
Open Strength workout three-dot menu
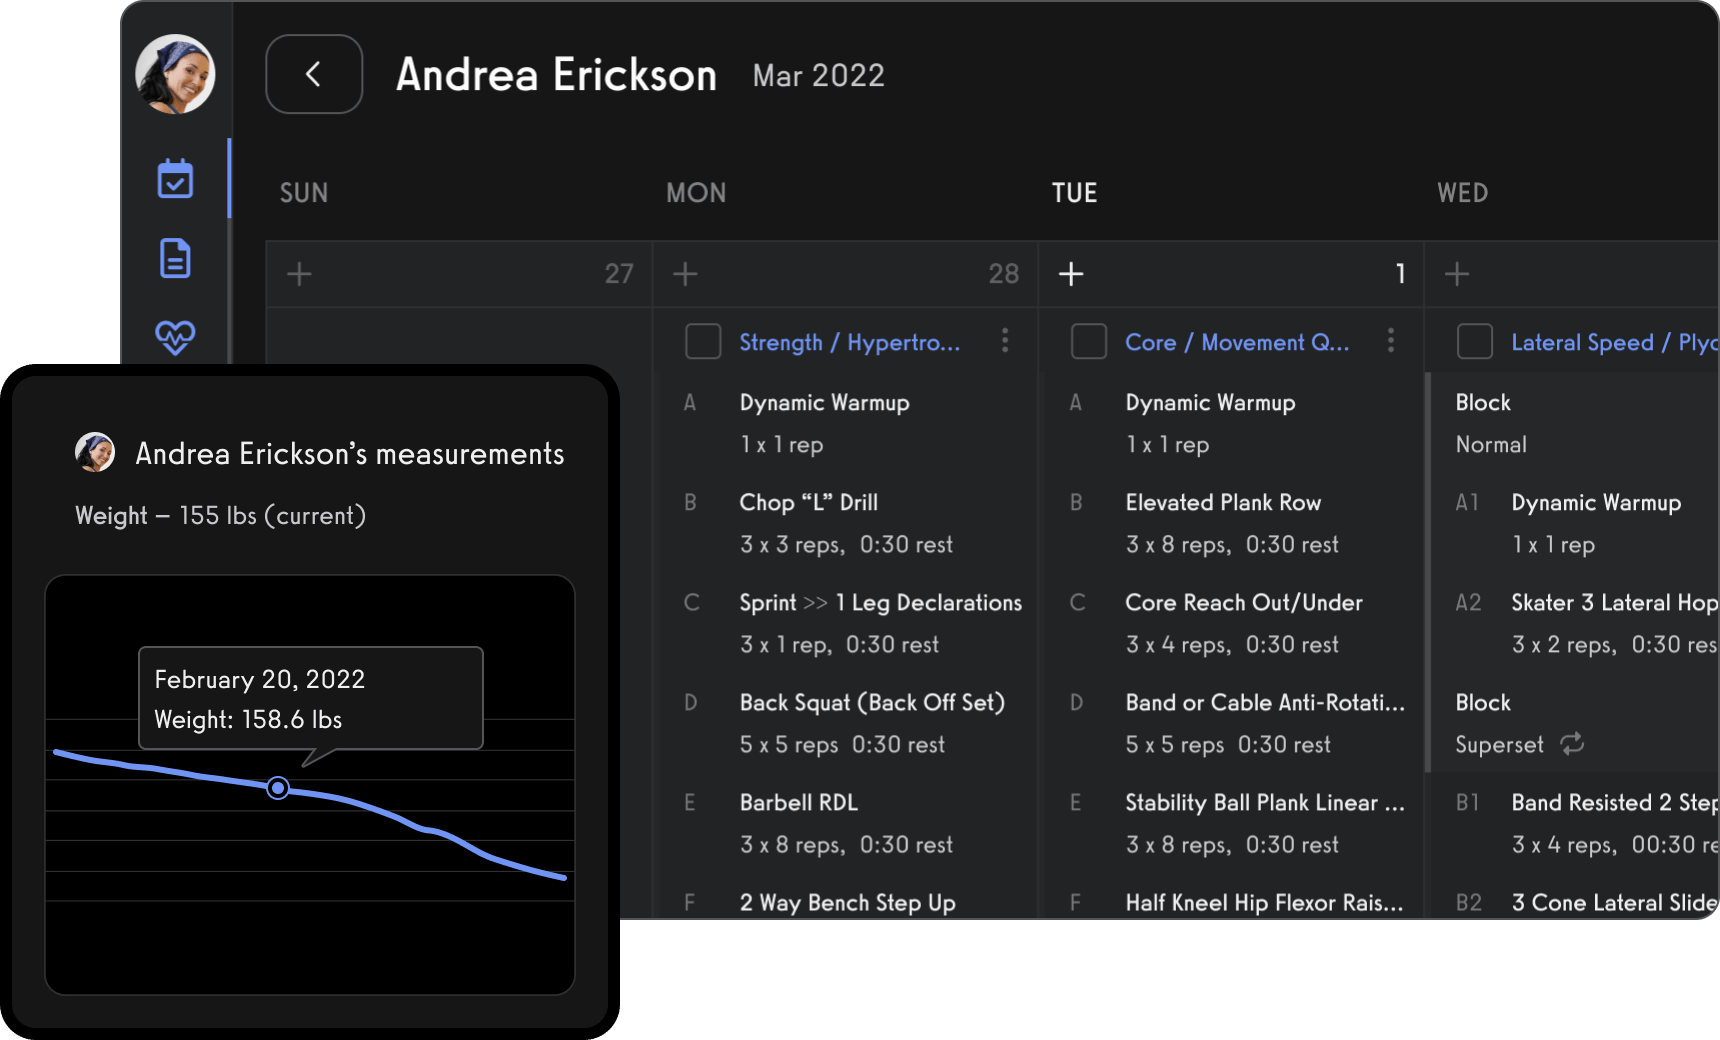pos(1005,341)
